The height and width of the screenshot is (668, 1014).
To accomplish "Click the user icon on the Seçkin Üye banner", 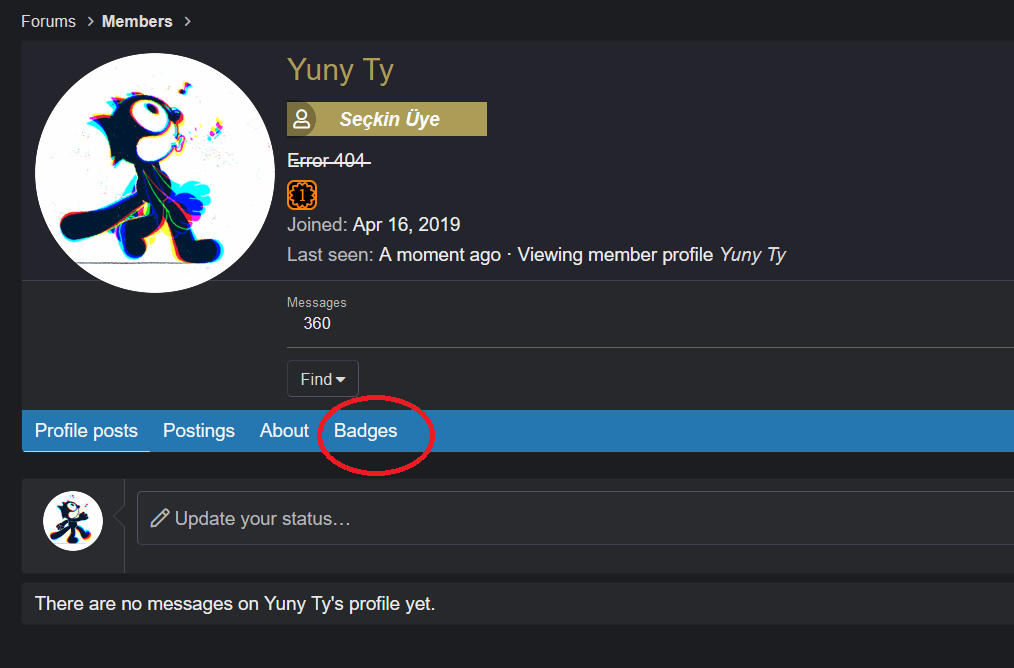I will tap(301, 119).
